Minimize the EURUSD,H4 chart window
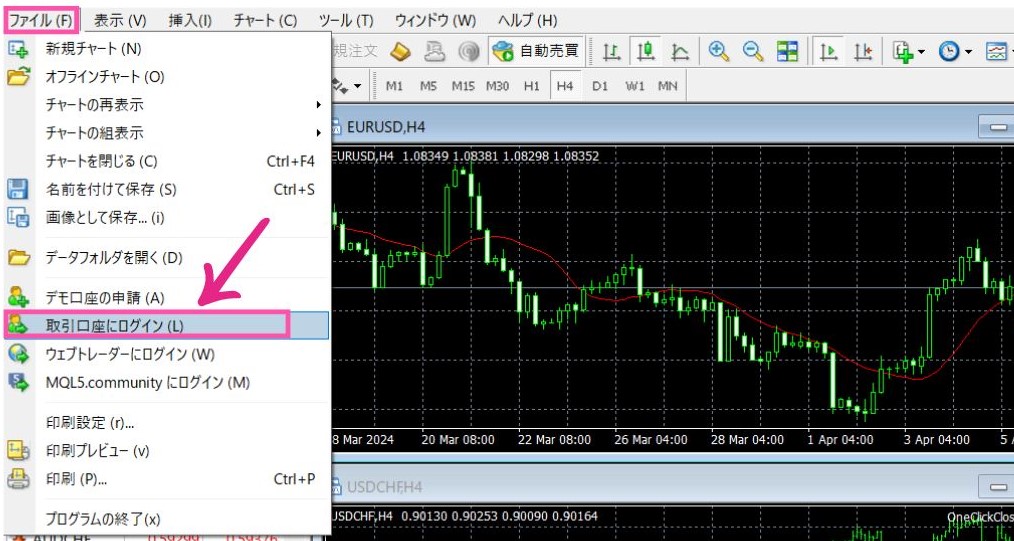 [996, 127]
